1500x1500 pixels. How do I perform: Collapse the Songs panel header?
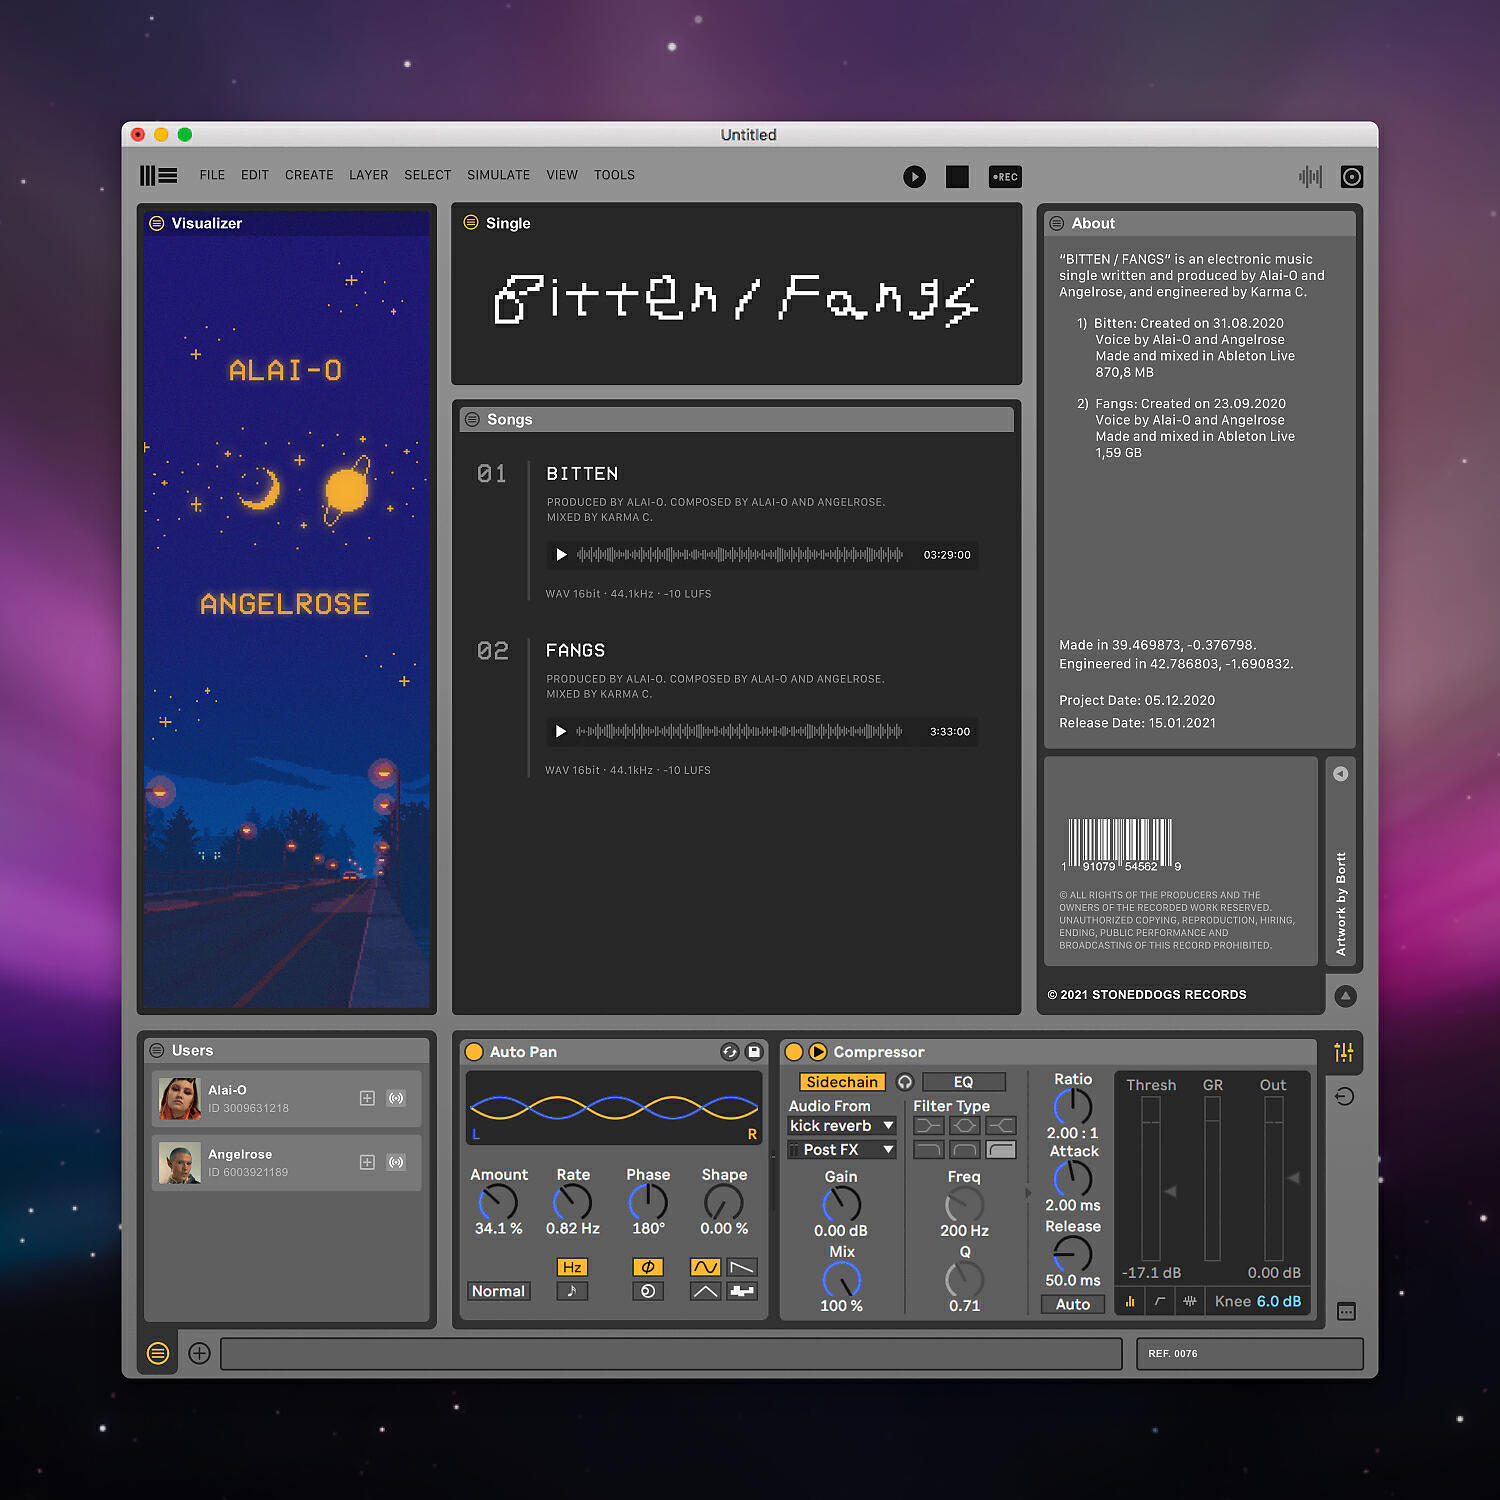point(472,420)
